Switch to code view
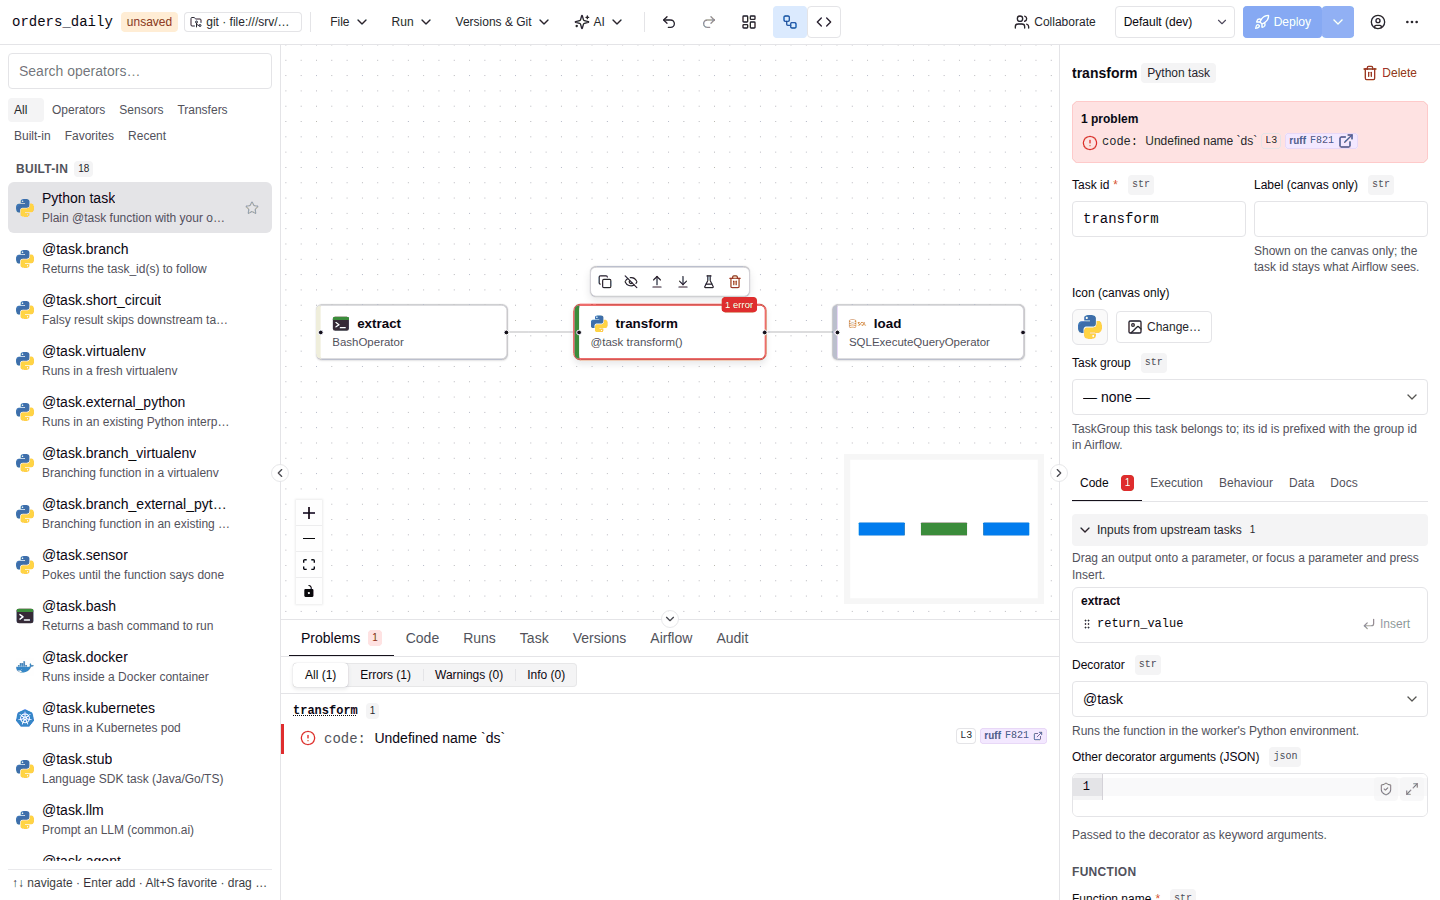This screenshot has width=1440, height=900. [x=824, y=22]
